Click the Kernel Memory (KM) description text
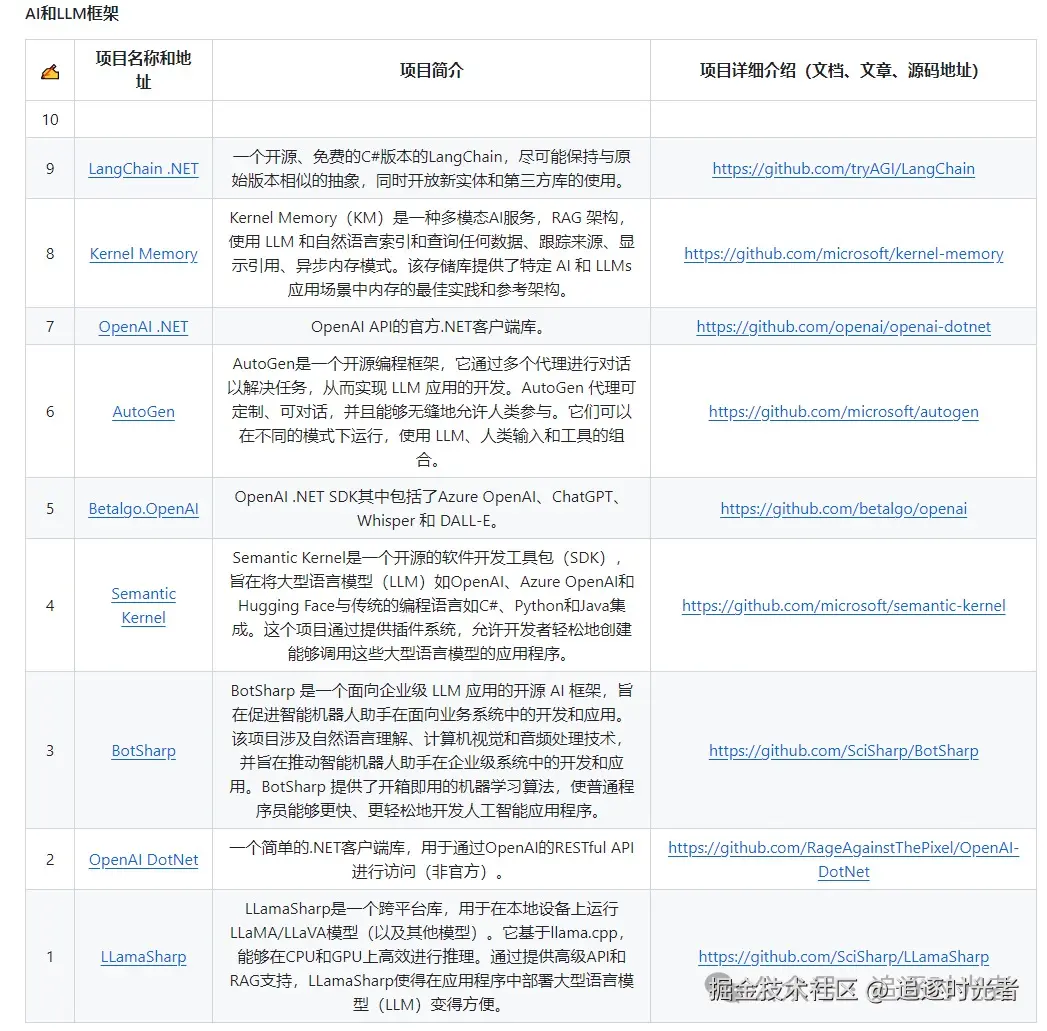Screen dimensions: 1047x1031 (x=431, y=254)
